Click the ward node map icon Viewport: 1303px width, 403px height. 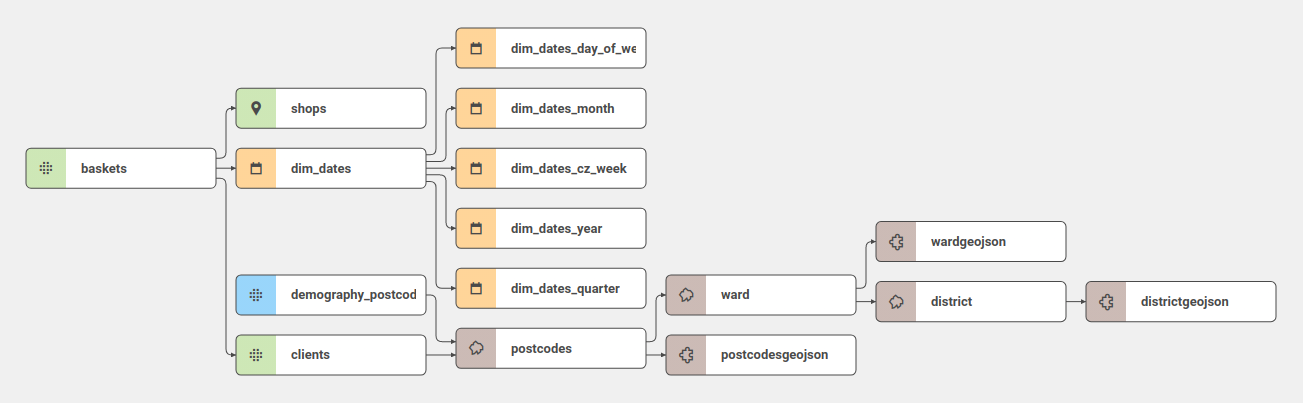point(686,295)
